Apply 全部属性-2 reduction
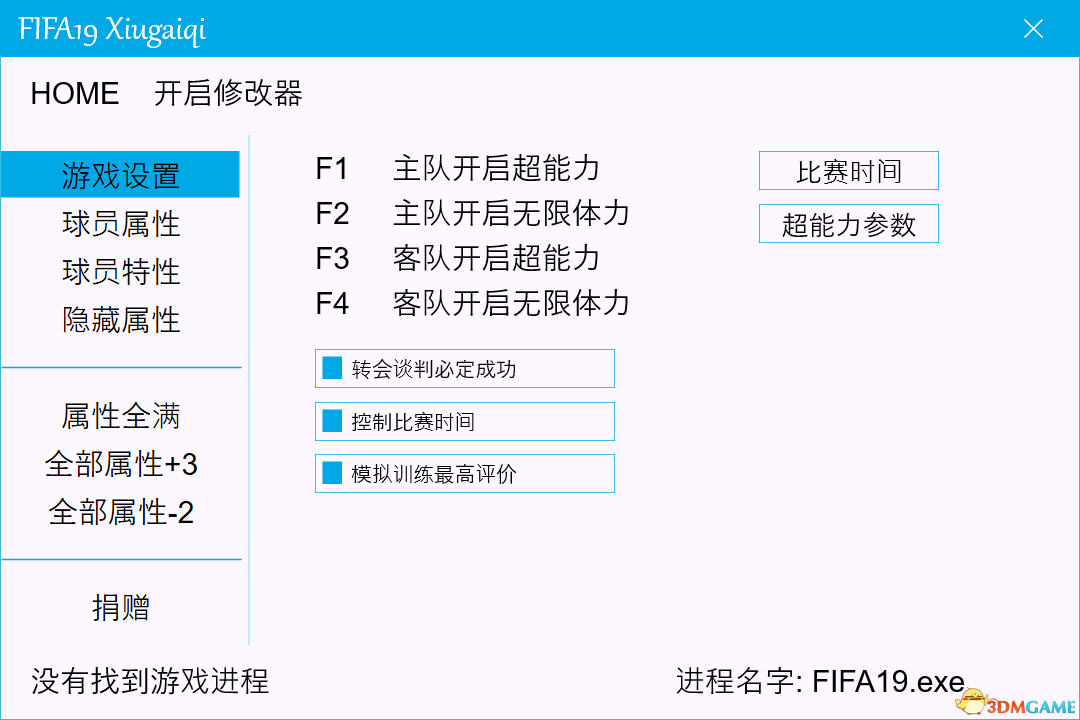Image resolution: width=1080 pixels, height=720 pixels. point(120,513)
